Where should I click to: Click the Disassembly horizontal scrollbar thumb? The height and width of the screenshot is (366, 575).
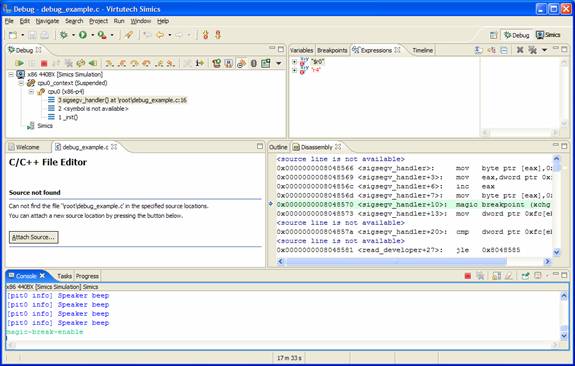[396, 261]
